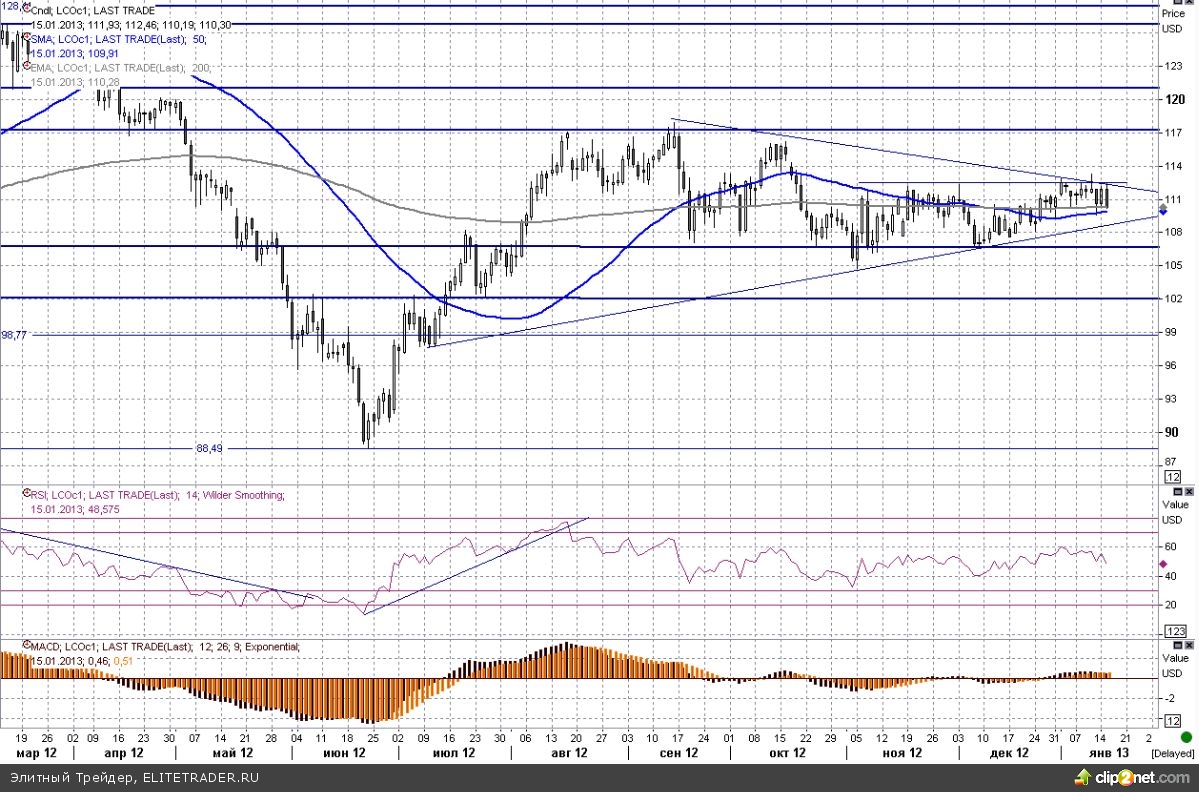Toggle the price scale precision box '12'
The image size is (1199, 792).
point(1173,478)
